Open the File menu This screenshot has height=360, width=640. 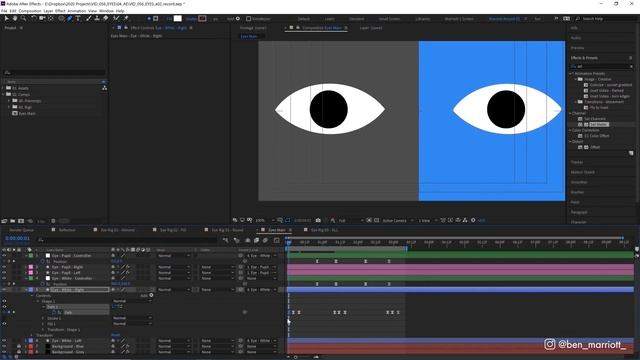click(4, 11)
